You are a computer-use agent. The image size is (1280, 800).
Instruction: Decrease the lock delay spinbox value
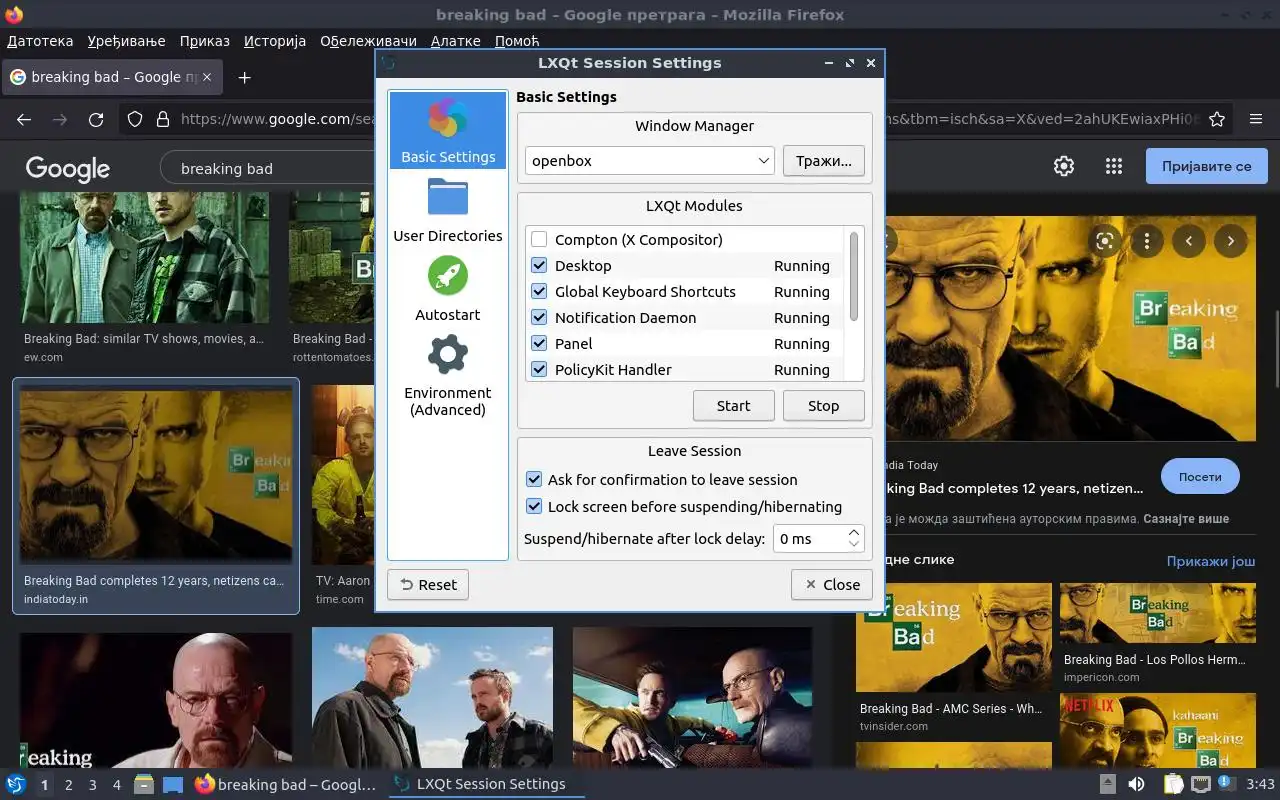(854, 545)
